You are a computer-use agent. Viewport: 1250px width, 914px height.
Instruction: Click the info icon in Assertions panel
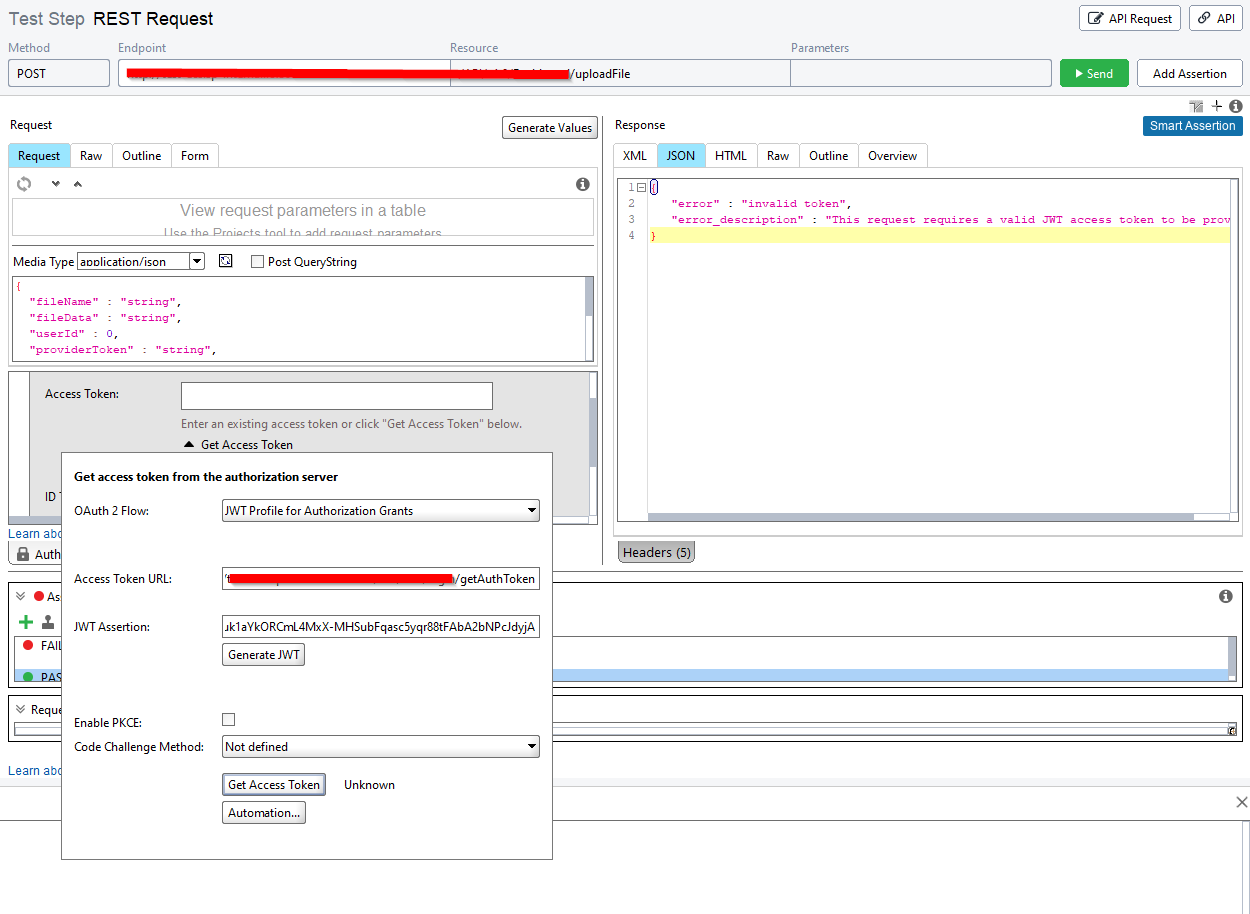point(1226,597)
